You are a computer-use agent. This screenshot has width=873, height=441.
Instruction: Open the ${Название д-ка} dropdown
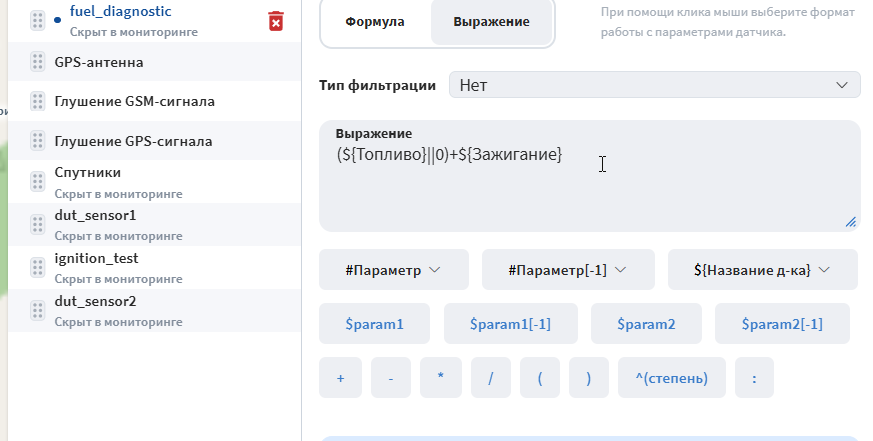[x=762, y=270]
